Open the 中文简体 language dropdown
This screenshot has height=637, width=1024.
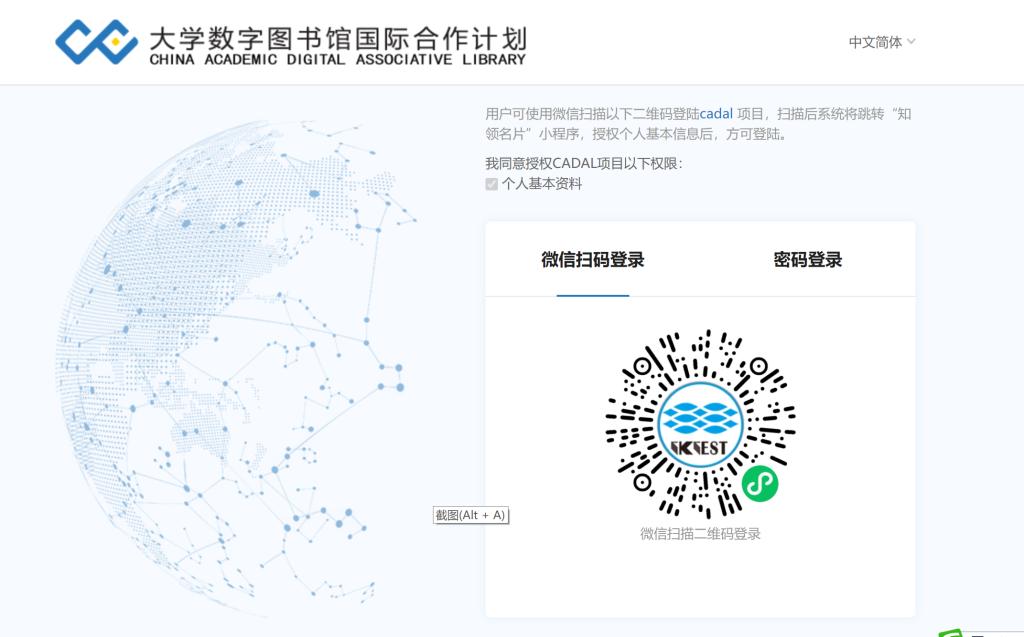click(x=875, y=42)
